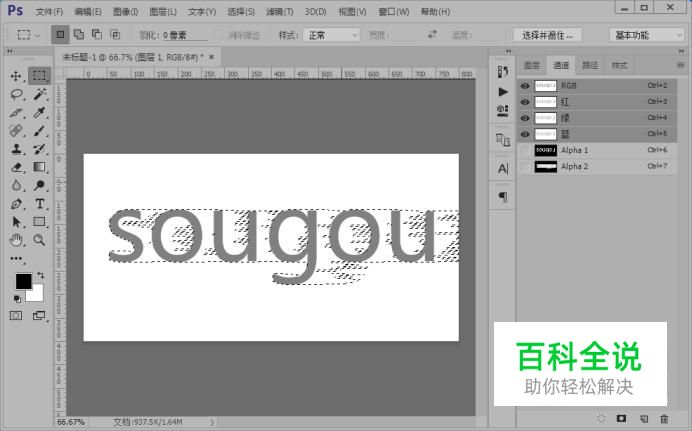Hide the 绿 channel eye
692x431 pixels.
(x=525, y=118)
